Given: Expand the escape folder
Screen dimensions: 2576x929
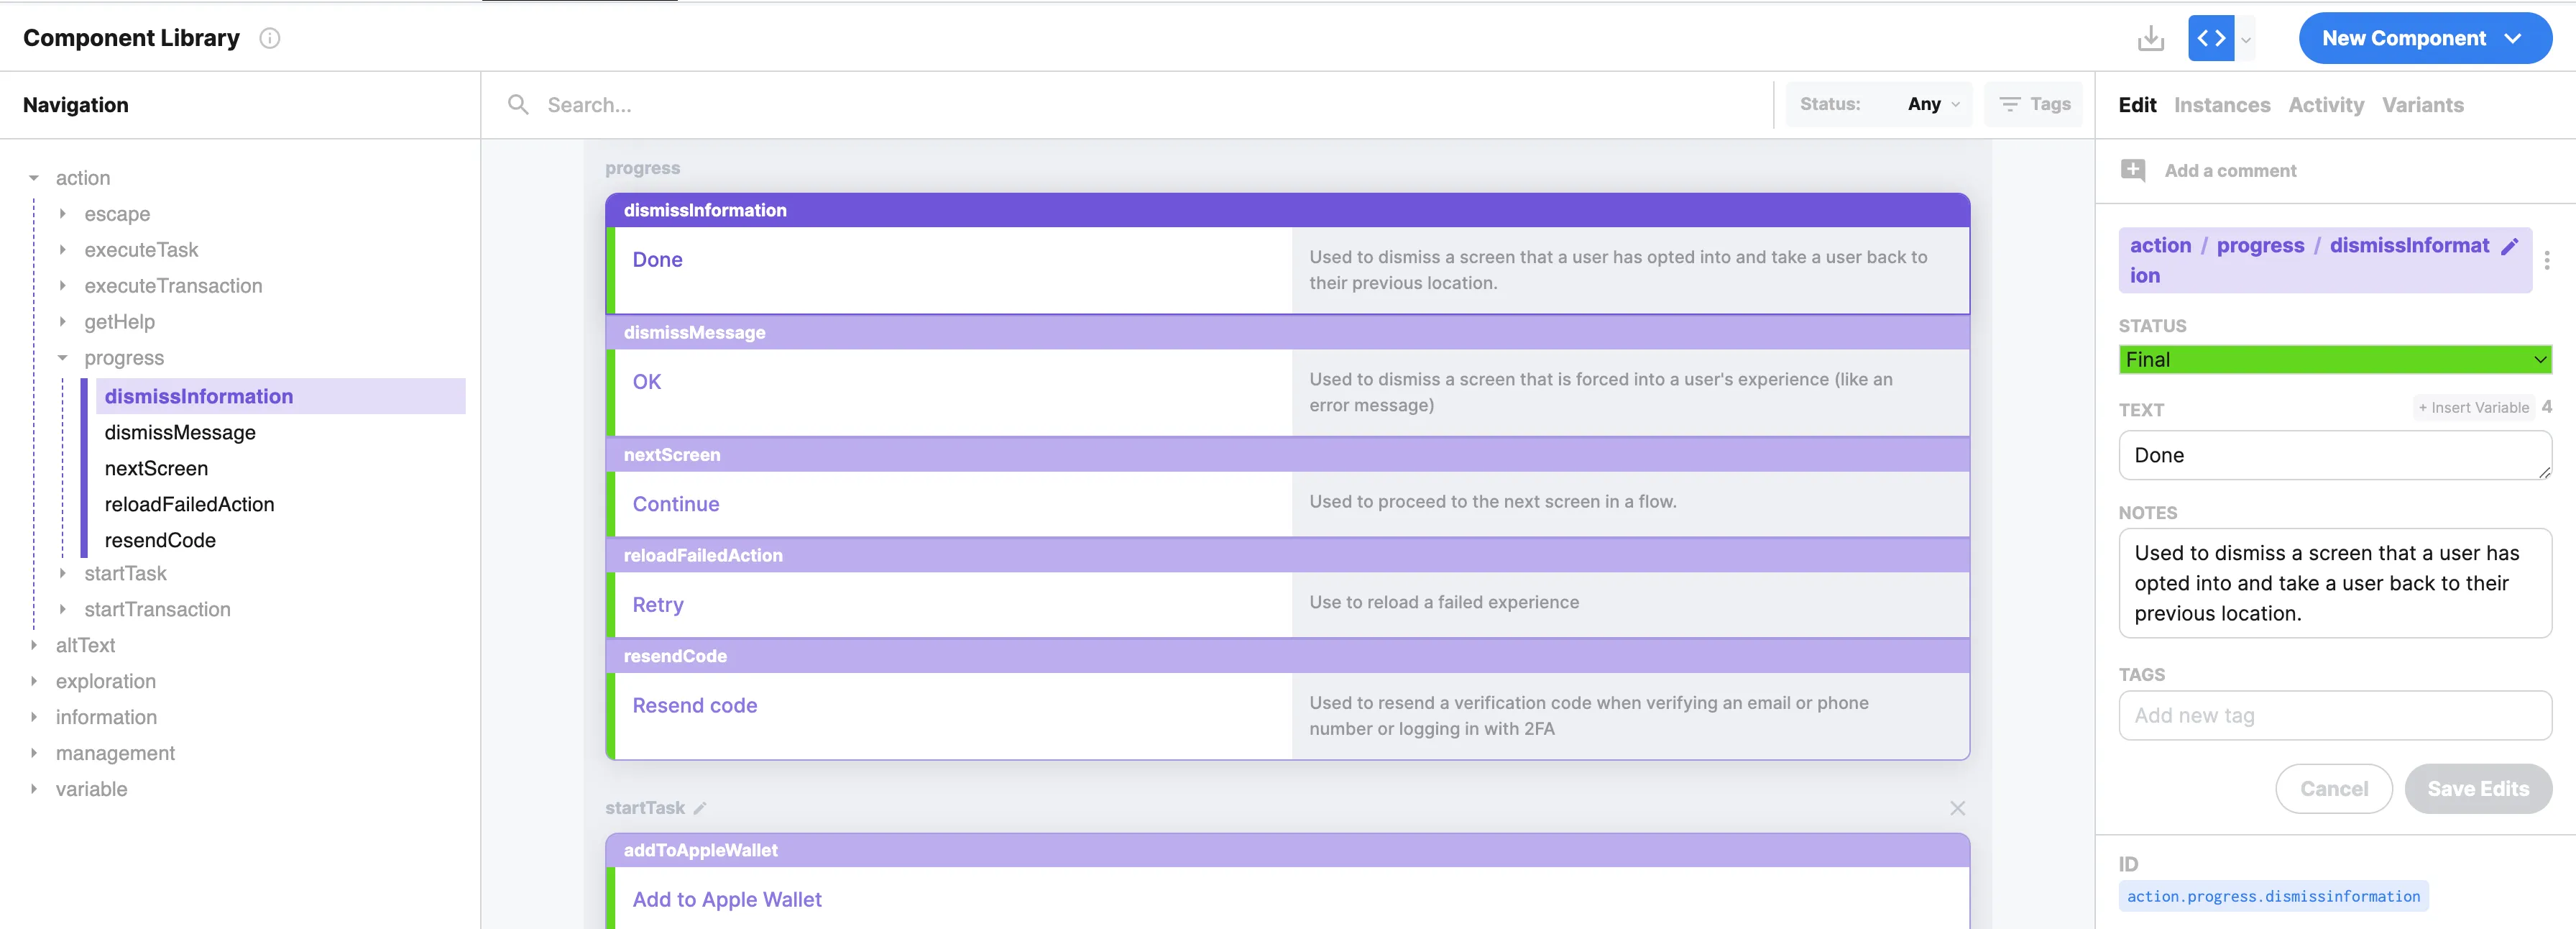Looking at the screenshot, I should point(63,214).
